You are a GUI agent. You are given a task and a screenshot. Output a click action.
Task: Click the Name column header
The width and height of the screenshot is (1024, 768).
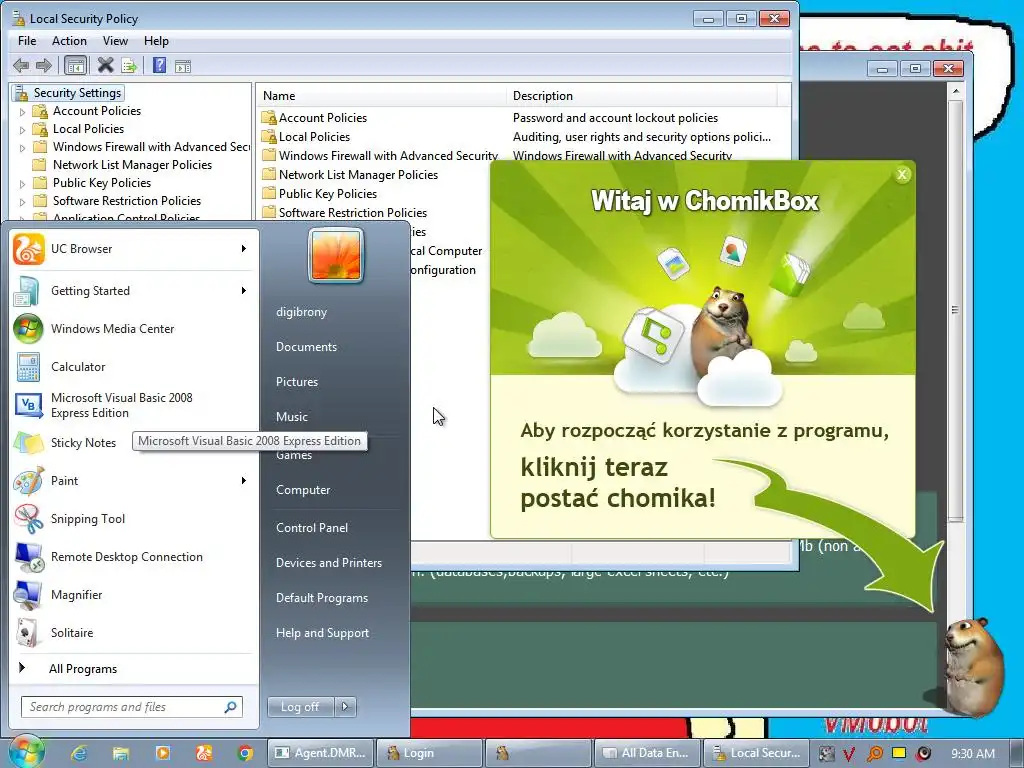(x=381, y=96)
